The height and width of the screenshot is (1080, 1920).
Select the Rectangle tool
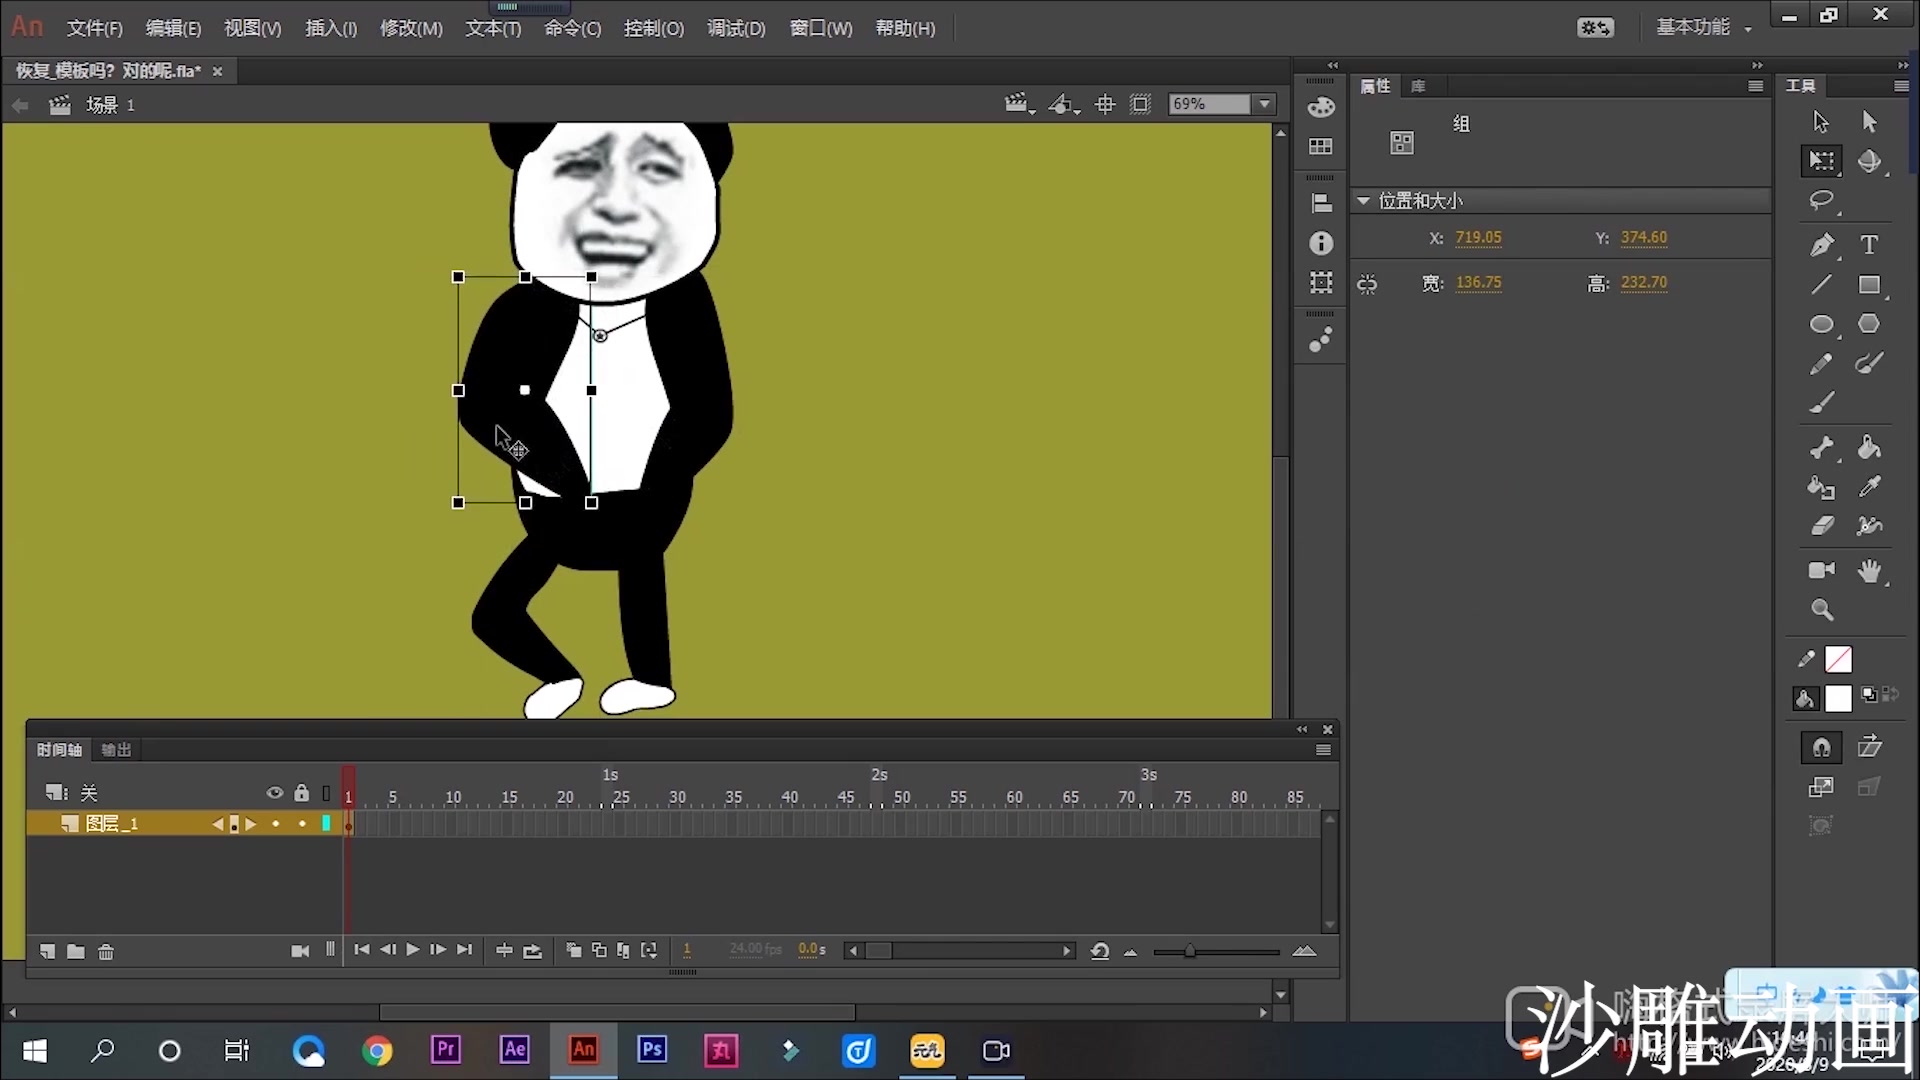coord(1869,285)
